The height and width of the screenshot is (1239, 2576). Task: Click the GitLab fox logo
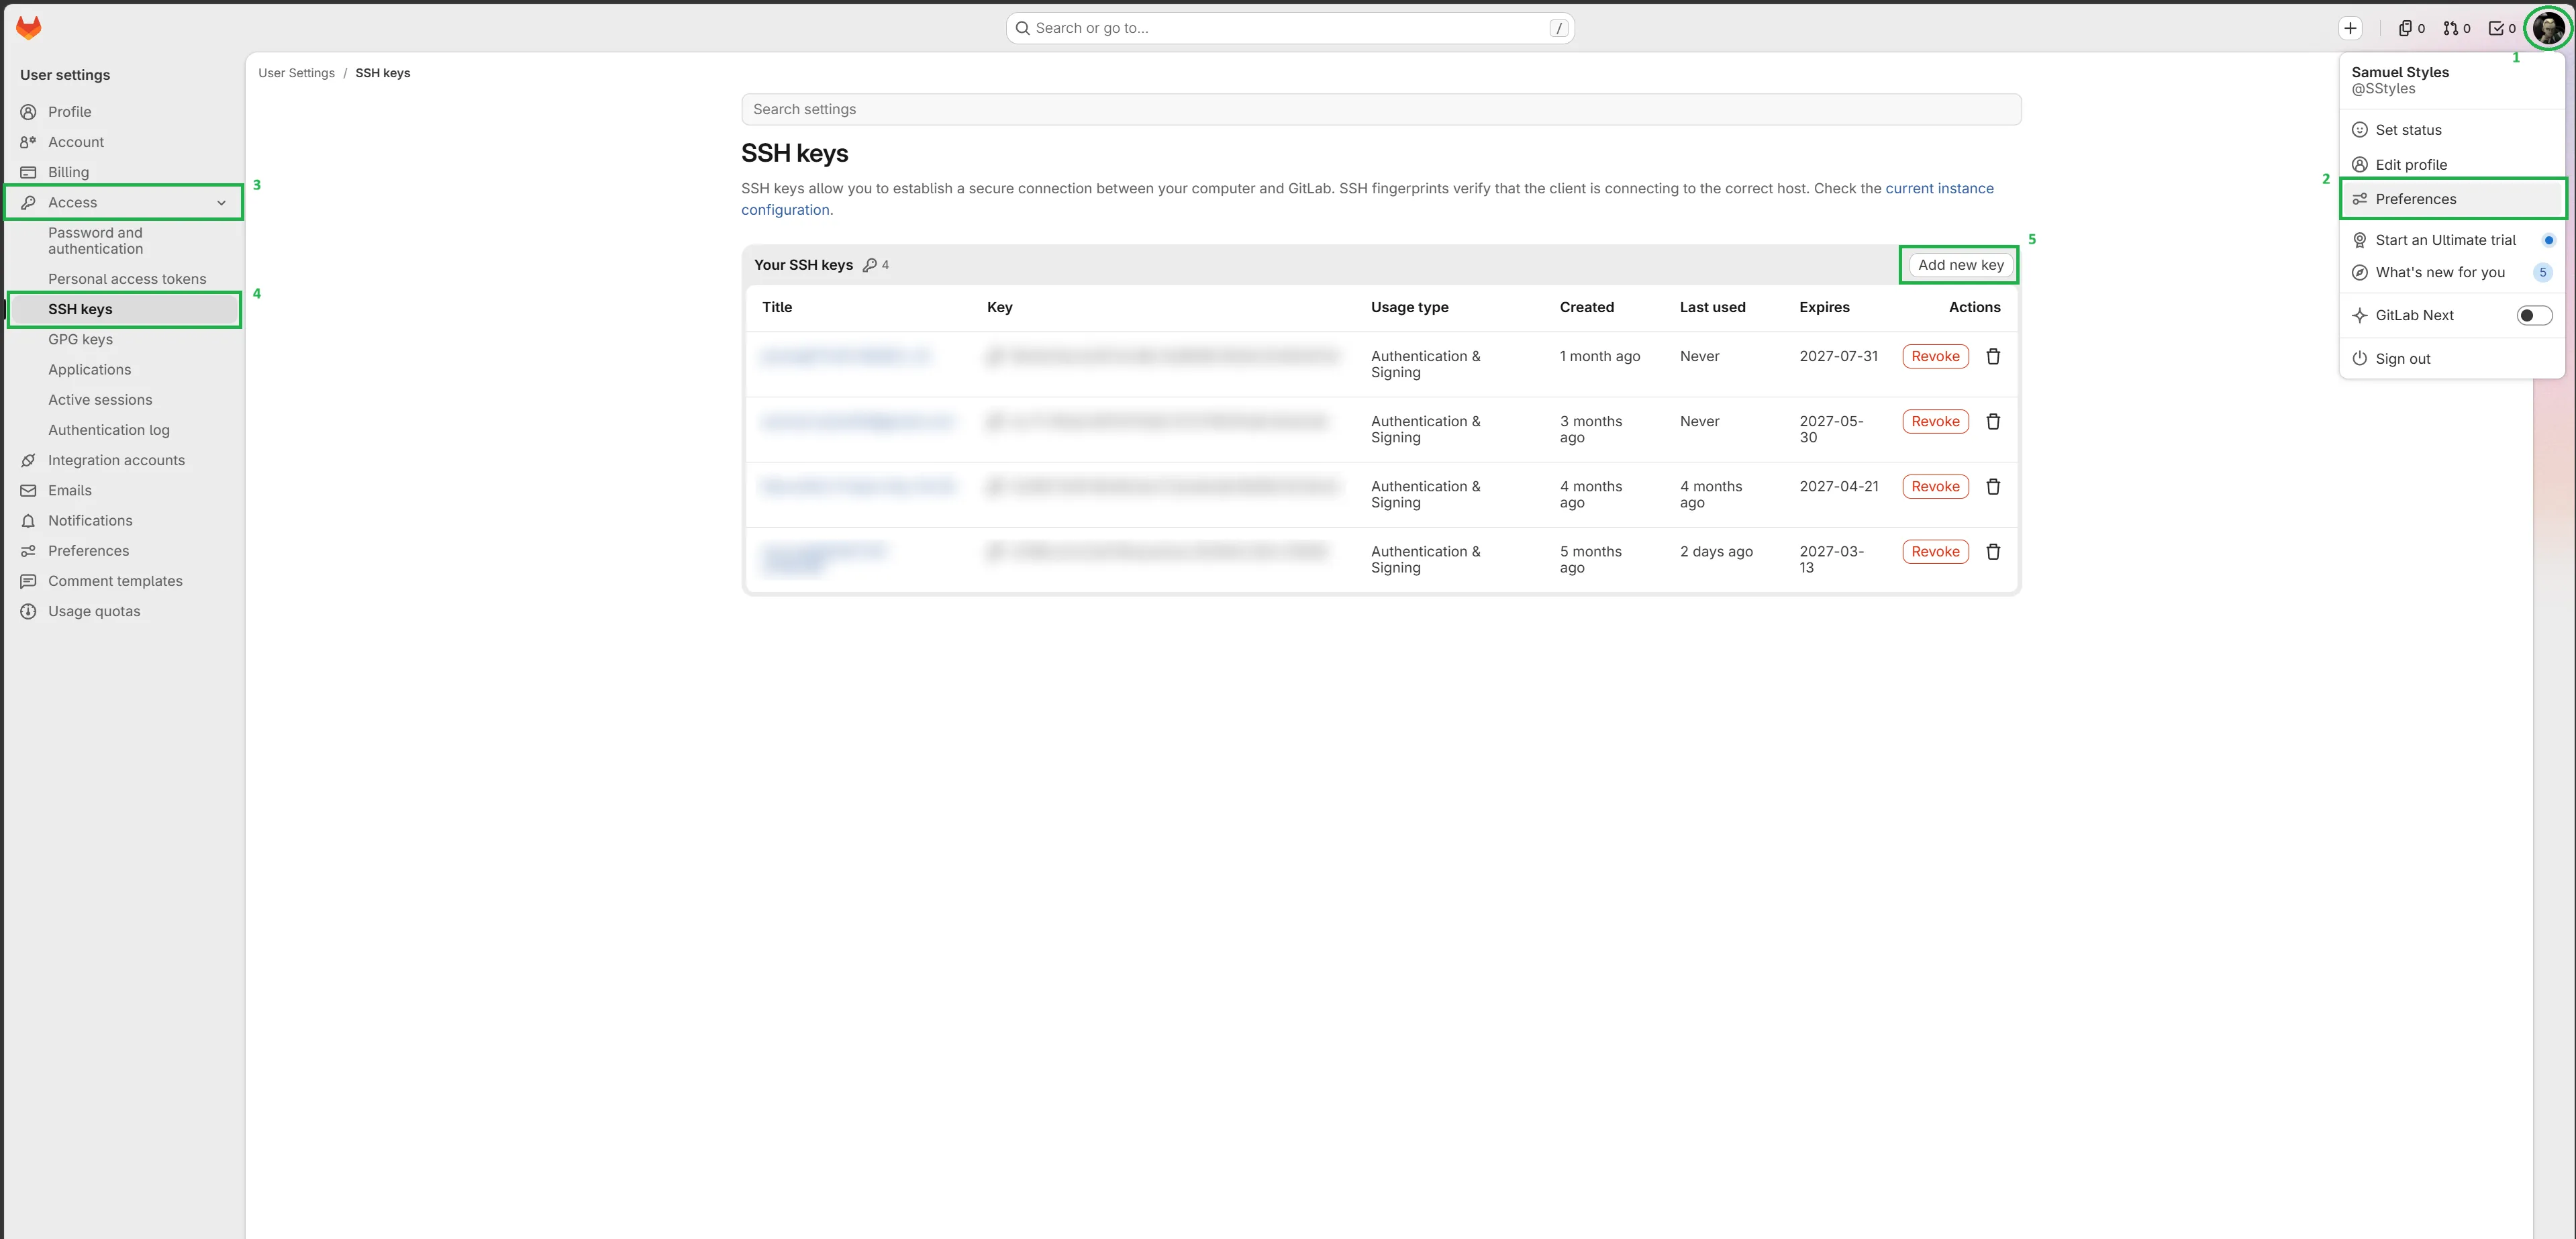pos(29,28)
